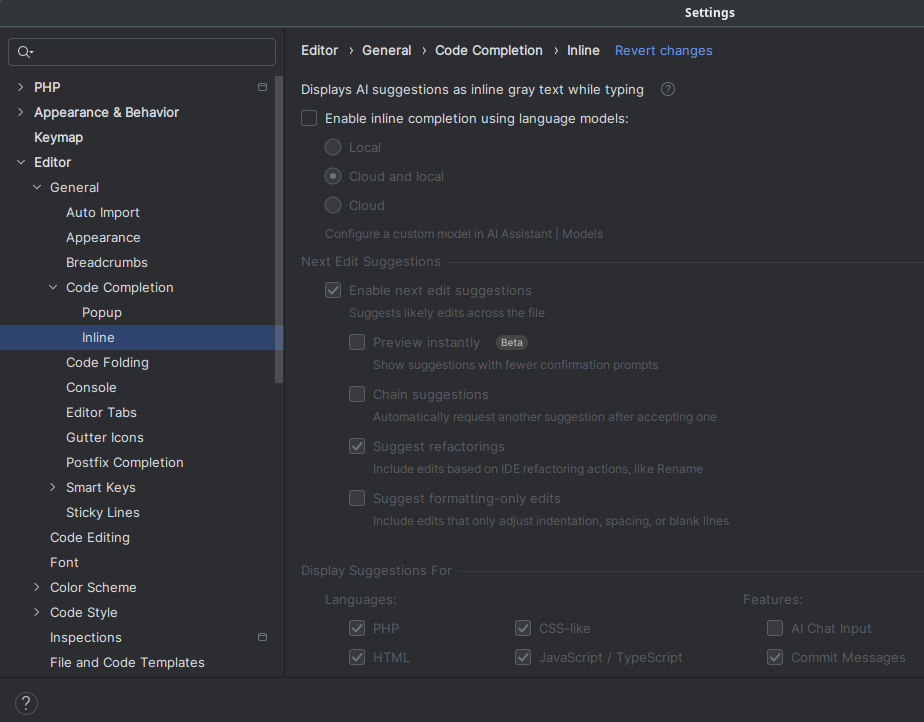Enable inline completion using language models

point(310,118)
